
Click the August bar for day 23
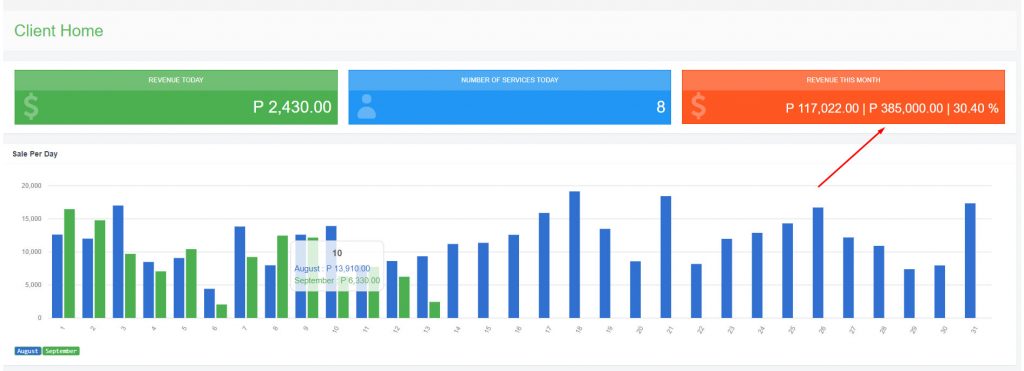click(x=727, y=279)
